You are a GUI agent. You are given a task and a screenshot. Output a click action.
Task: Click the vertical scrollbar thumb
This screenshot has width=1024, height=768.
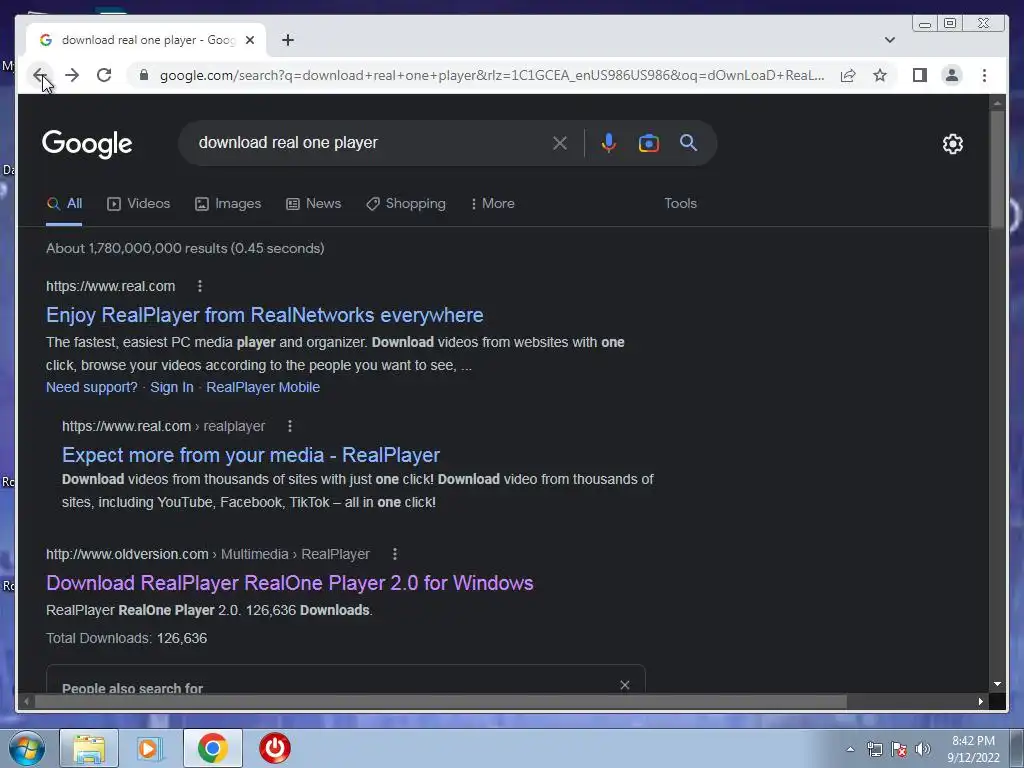(997, 170)
